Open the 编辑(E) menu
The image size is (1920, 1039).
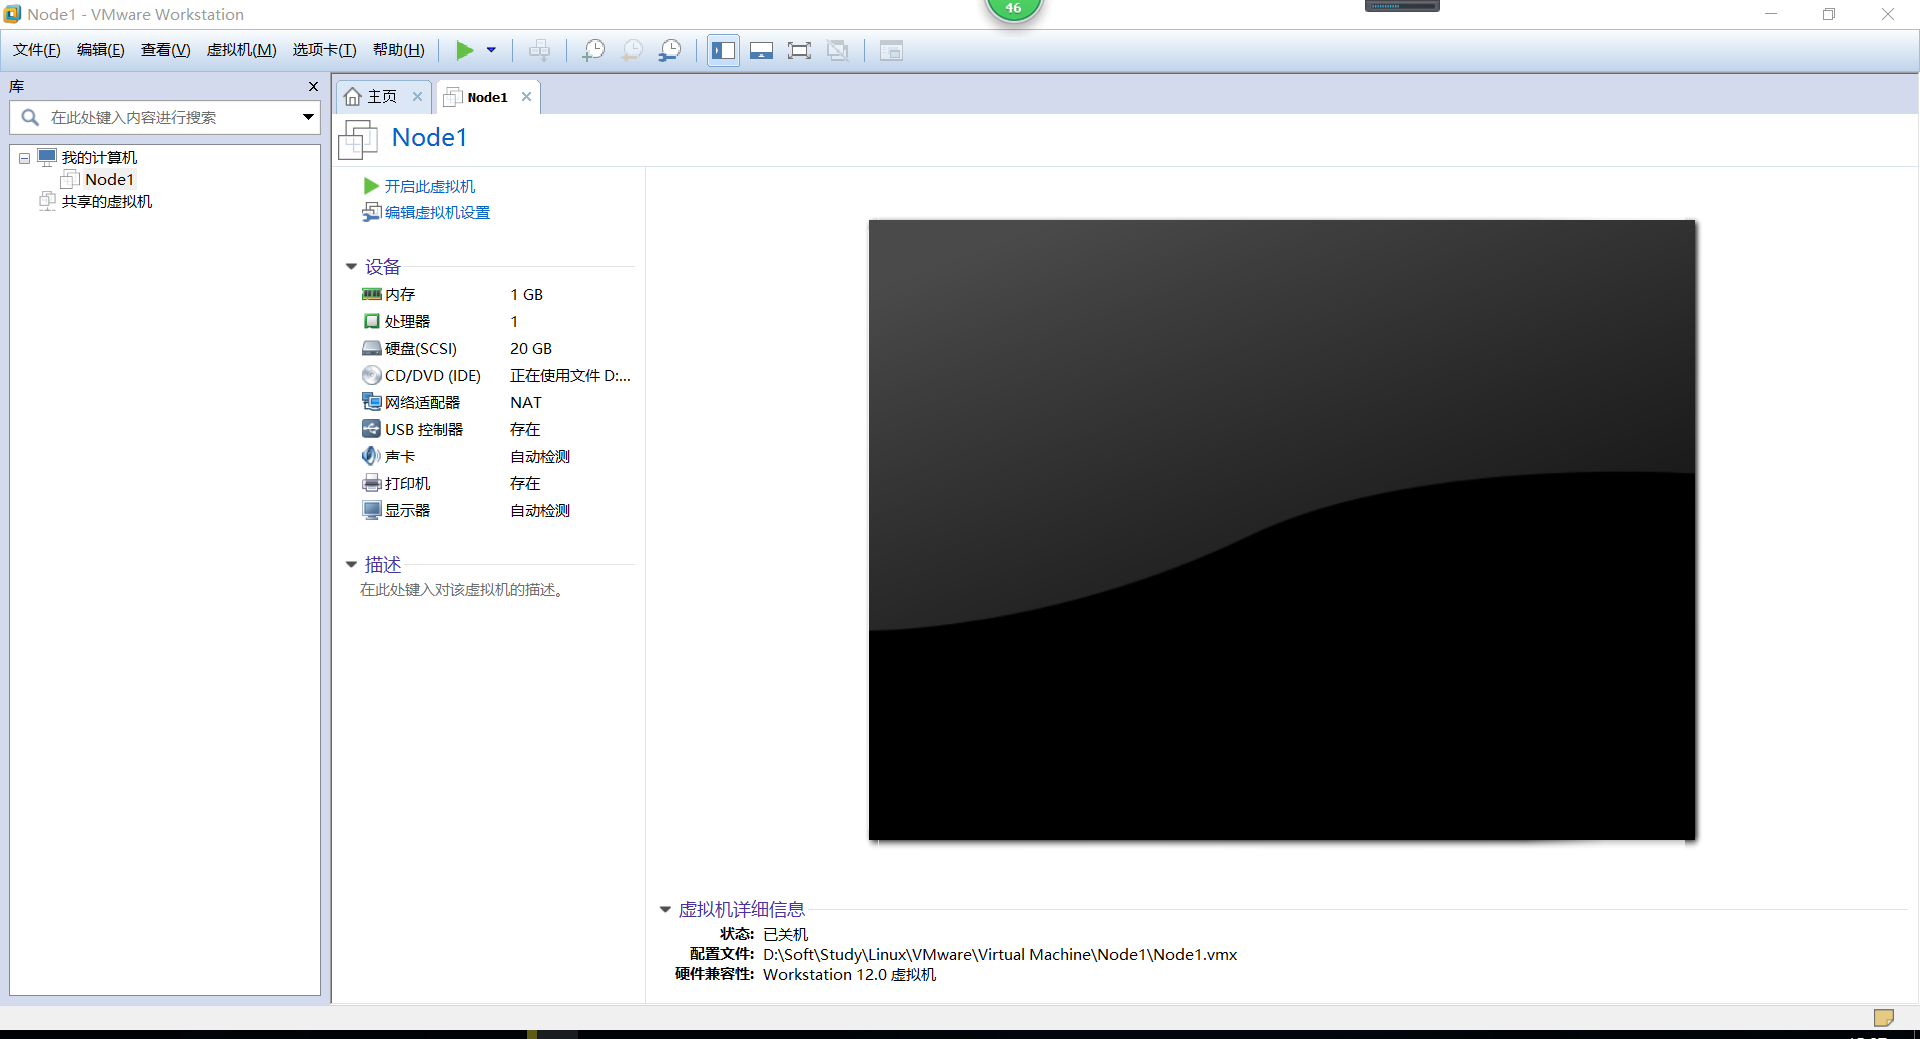pos(101,50)
